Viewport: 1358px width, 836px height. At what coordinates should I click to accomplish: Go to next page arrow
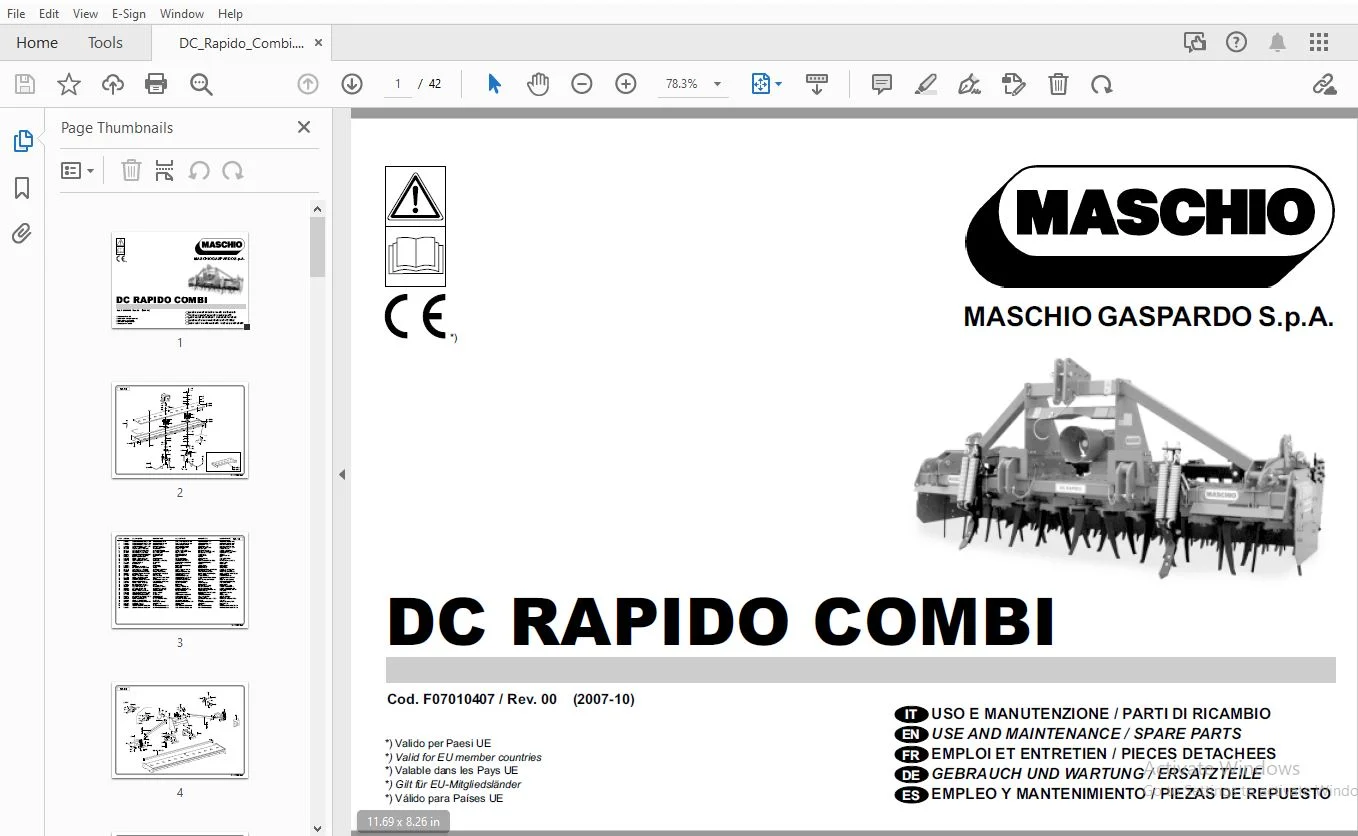tap(352, 84)
